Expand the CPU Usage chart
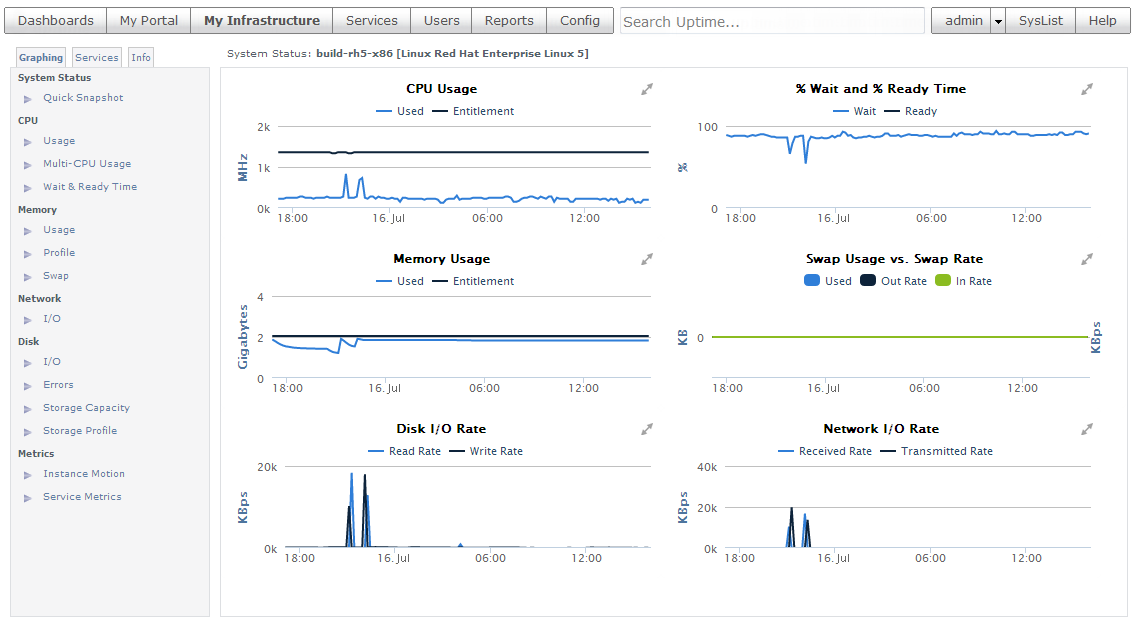 (x=647, y=90)
